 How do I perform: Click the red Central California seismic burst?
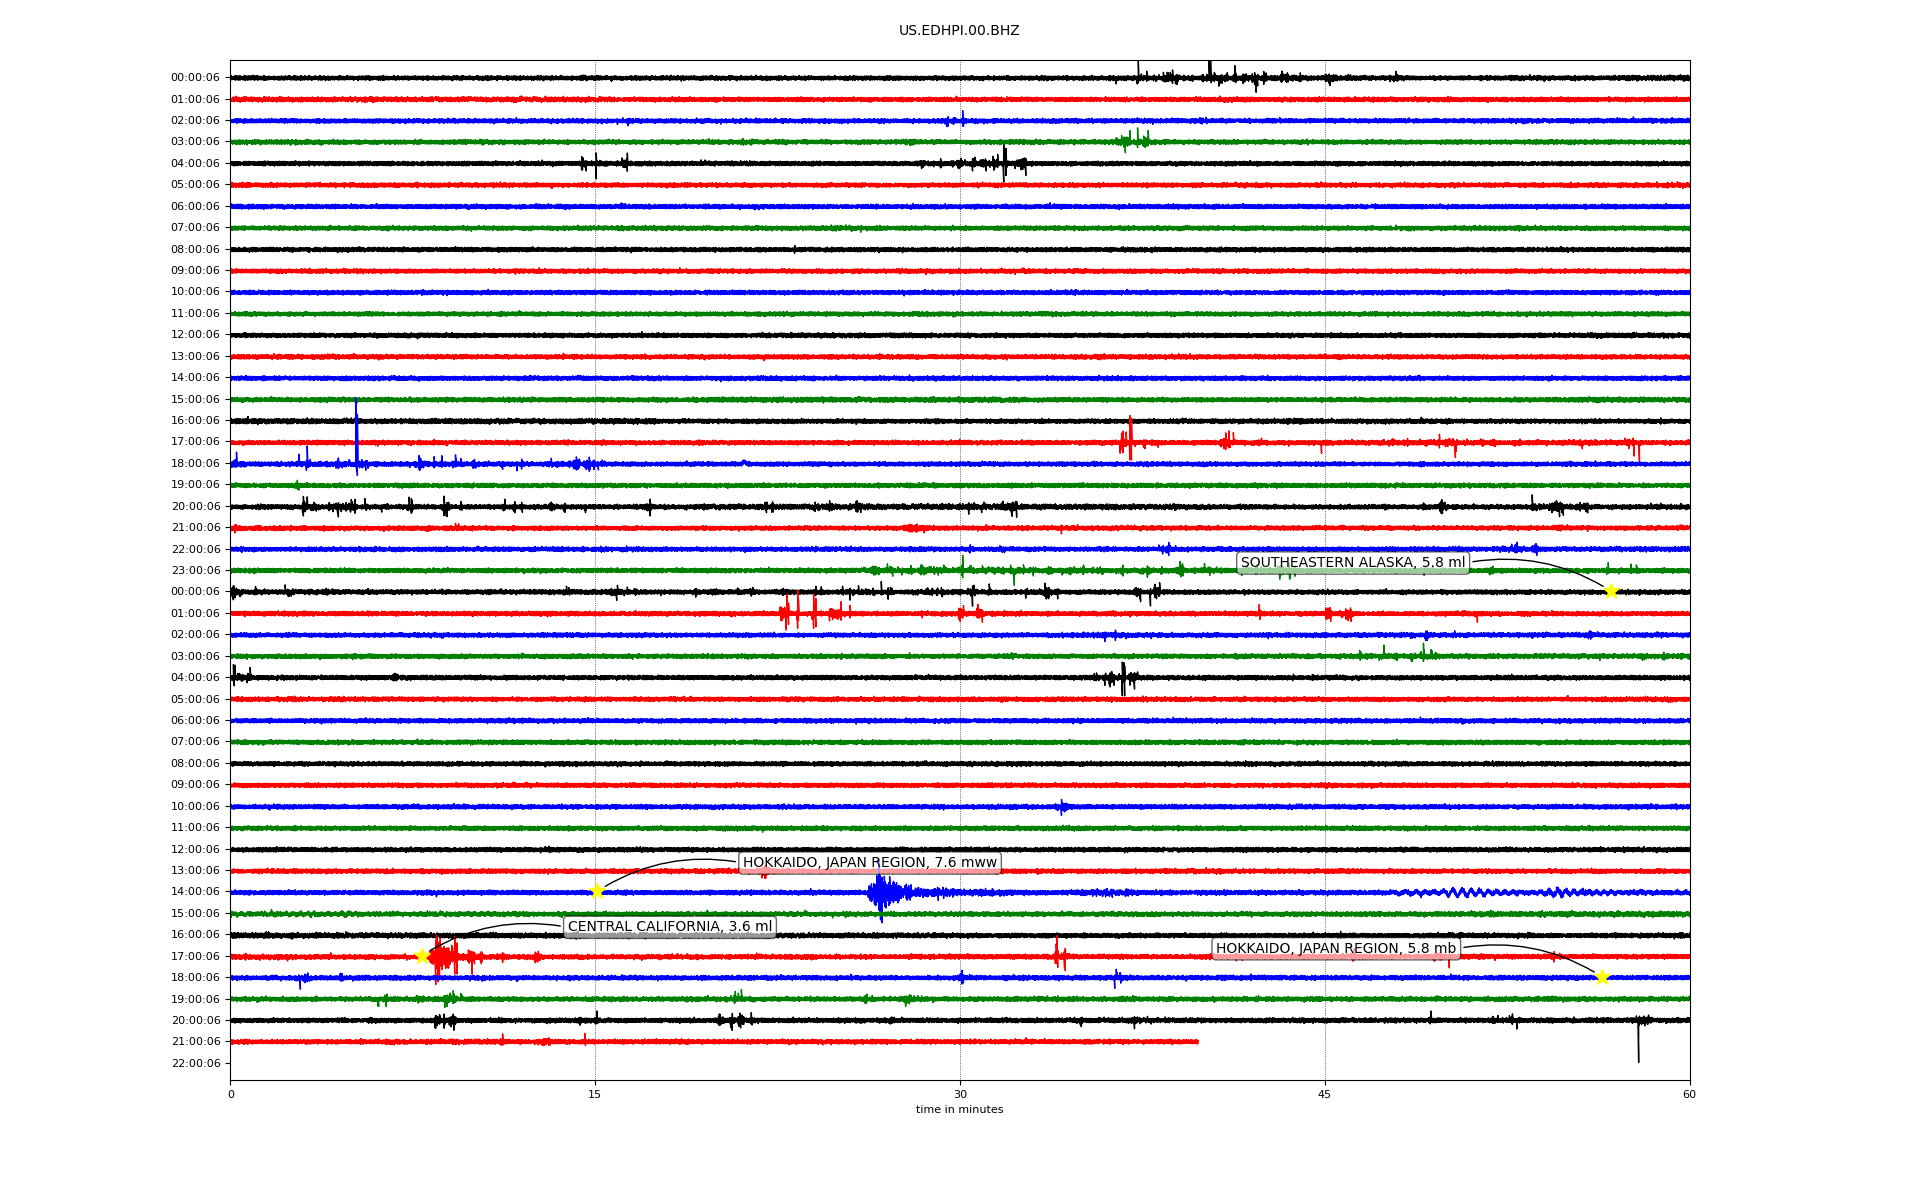444,958
